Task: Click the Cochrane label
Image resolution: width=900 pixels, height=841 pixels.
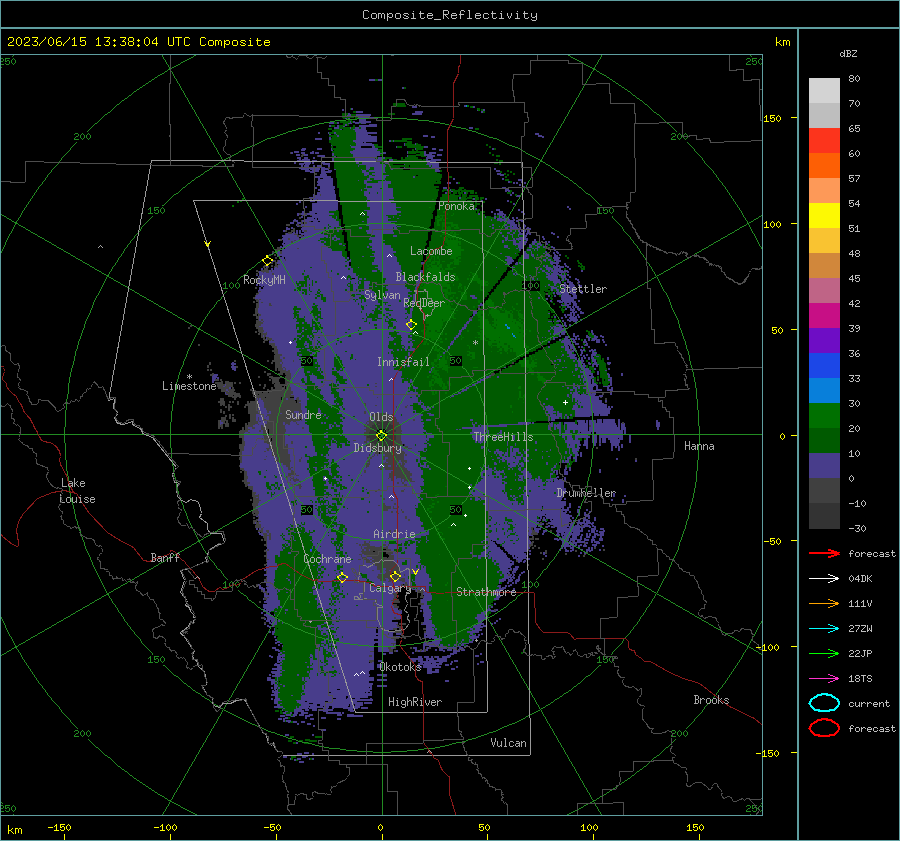Action: click(327, 559)
